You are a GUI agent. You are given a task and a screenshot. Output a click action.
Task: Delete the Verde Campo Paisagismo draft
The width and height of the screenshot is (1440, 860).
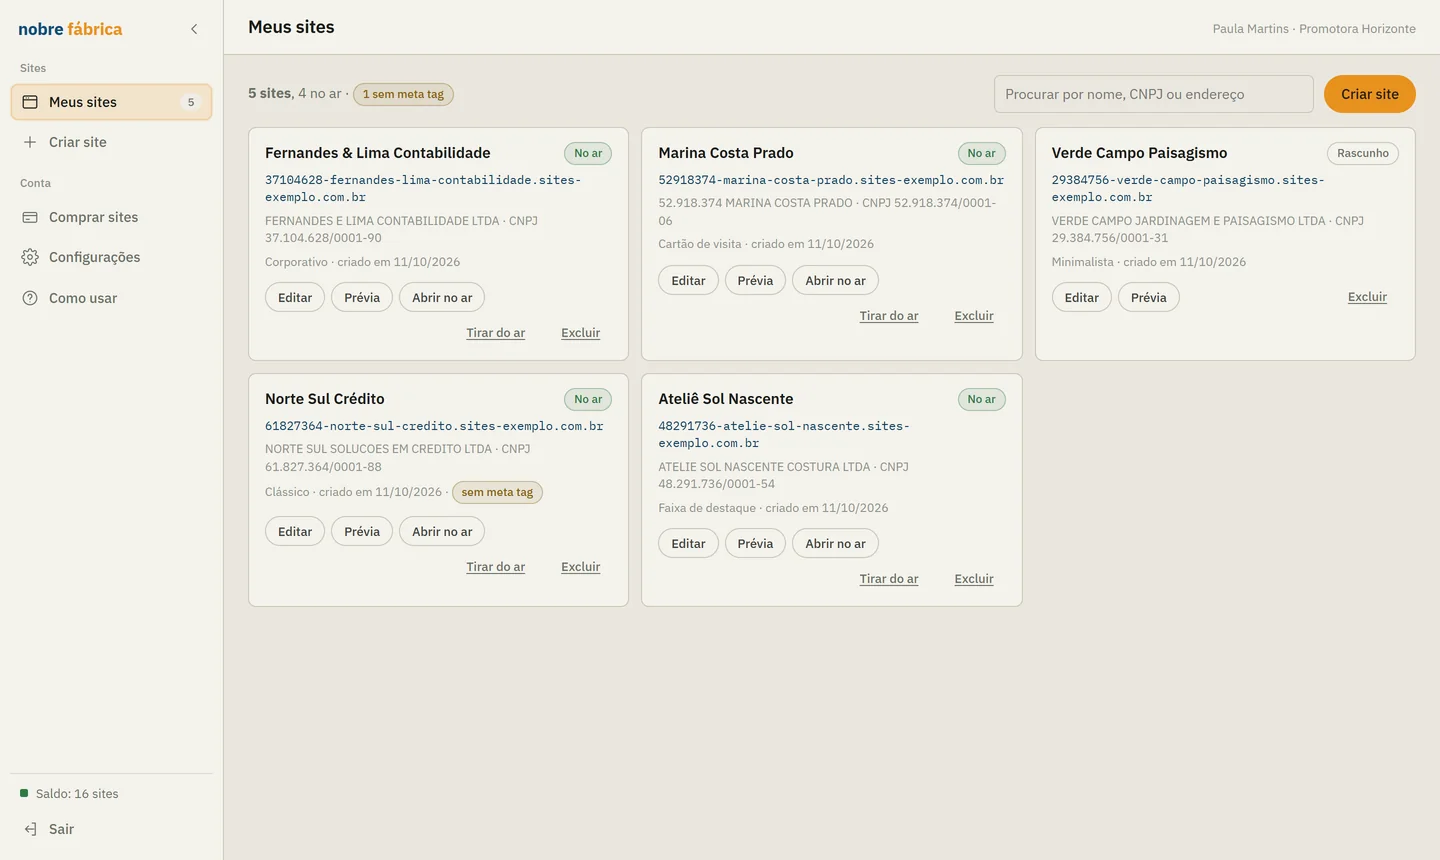1367,297
